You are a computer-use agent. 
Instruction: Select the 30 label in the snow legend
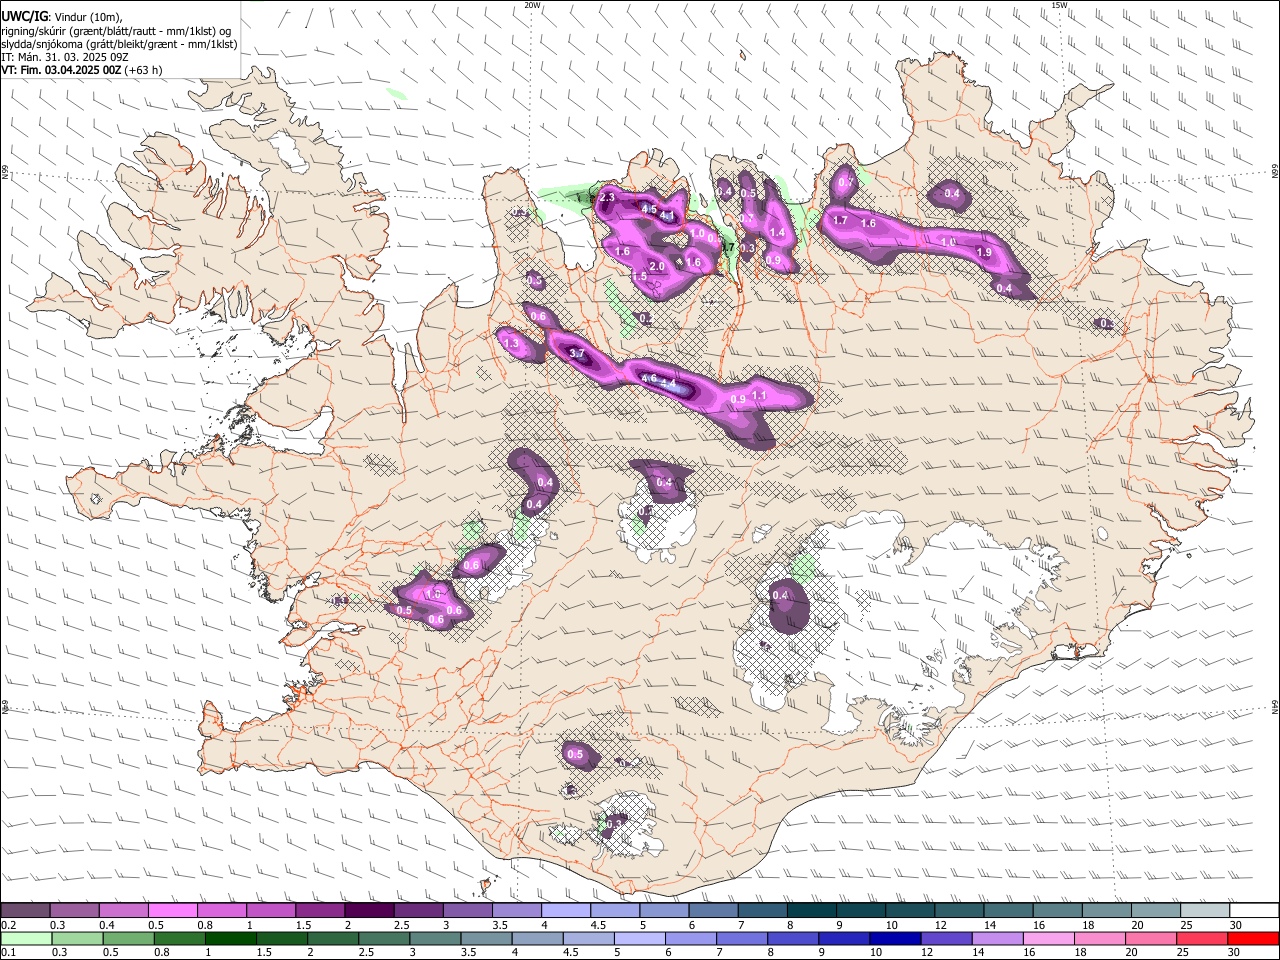point(1235,925)
